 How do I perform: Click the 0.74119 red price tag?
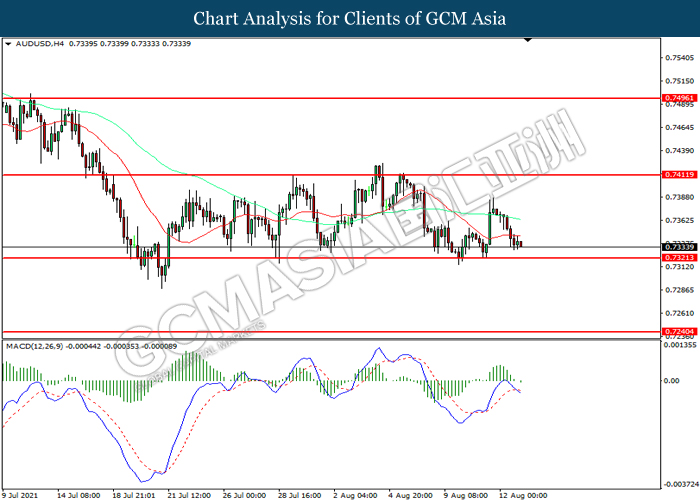679,174
